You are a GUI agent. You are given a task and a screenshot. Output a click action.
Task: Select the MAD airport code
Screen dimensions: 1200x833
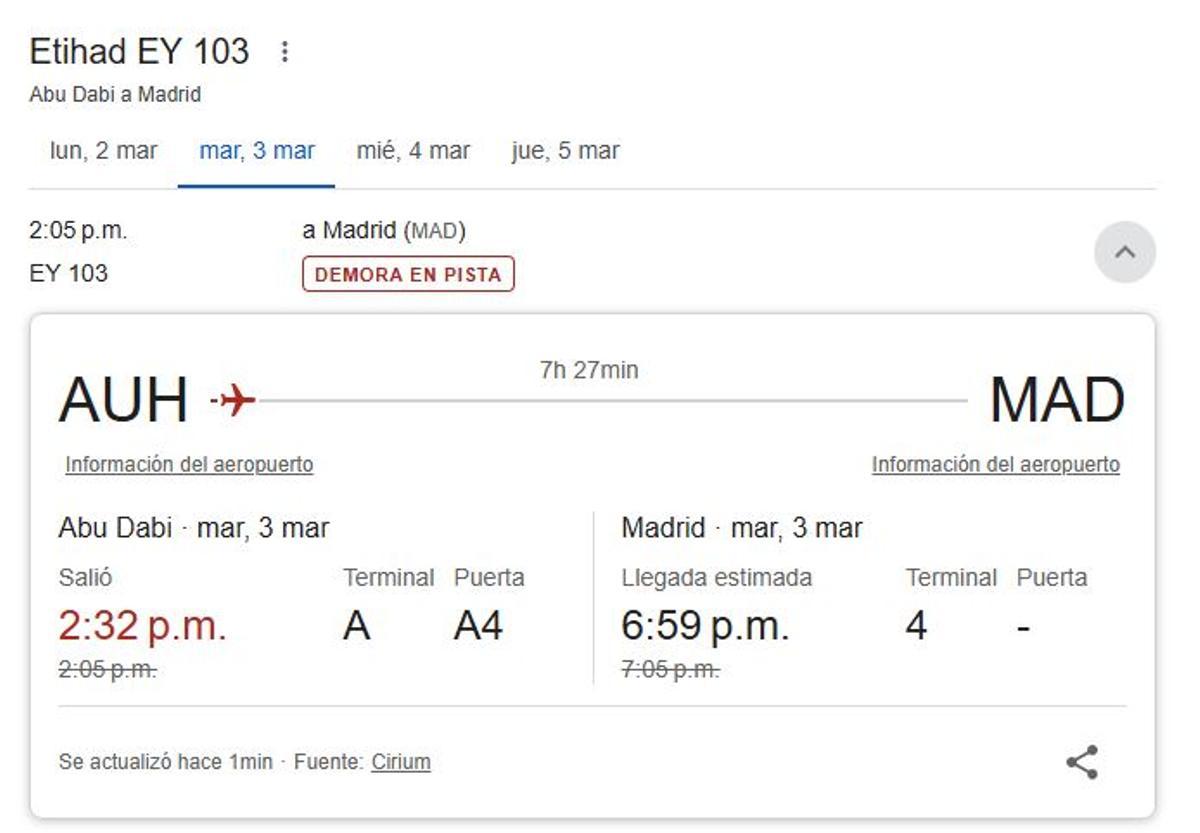click(1056, 396)
